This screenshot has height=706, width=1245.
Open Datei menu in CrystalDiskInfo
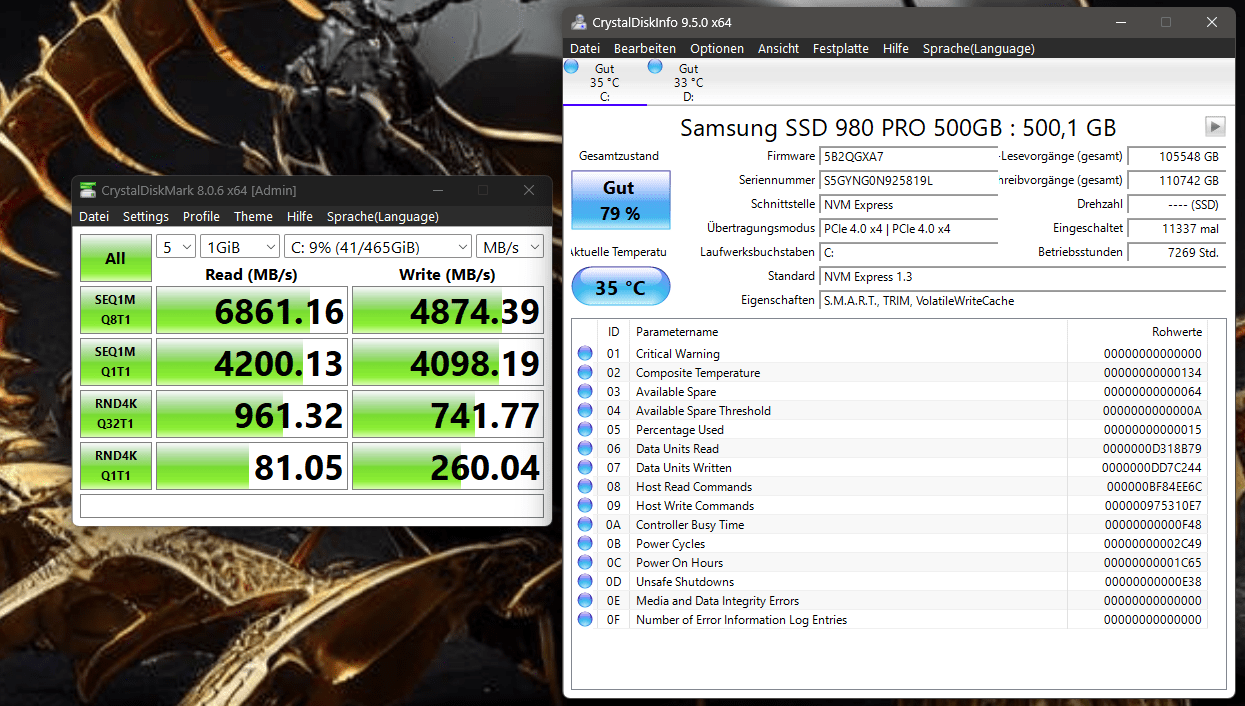tap(585, 48)
